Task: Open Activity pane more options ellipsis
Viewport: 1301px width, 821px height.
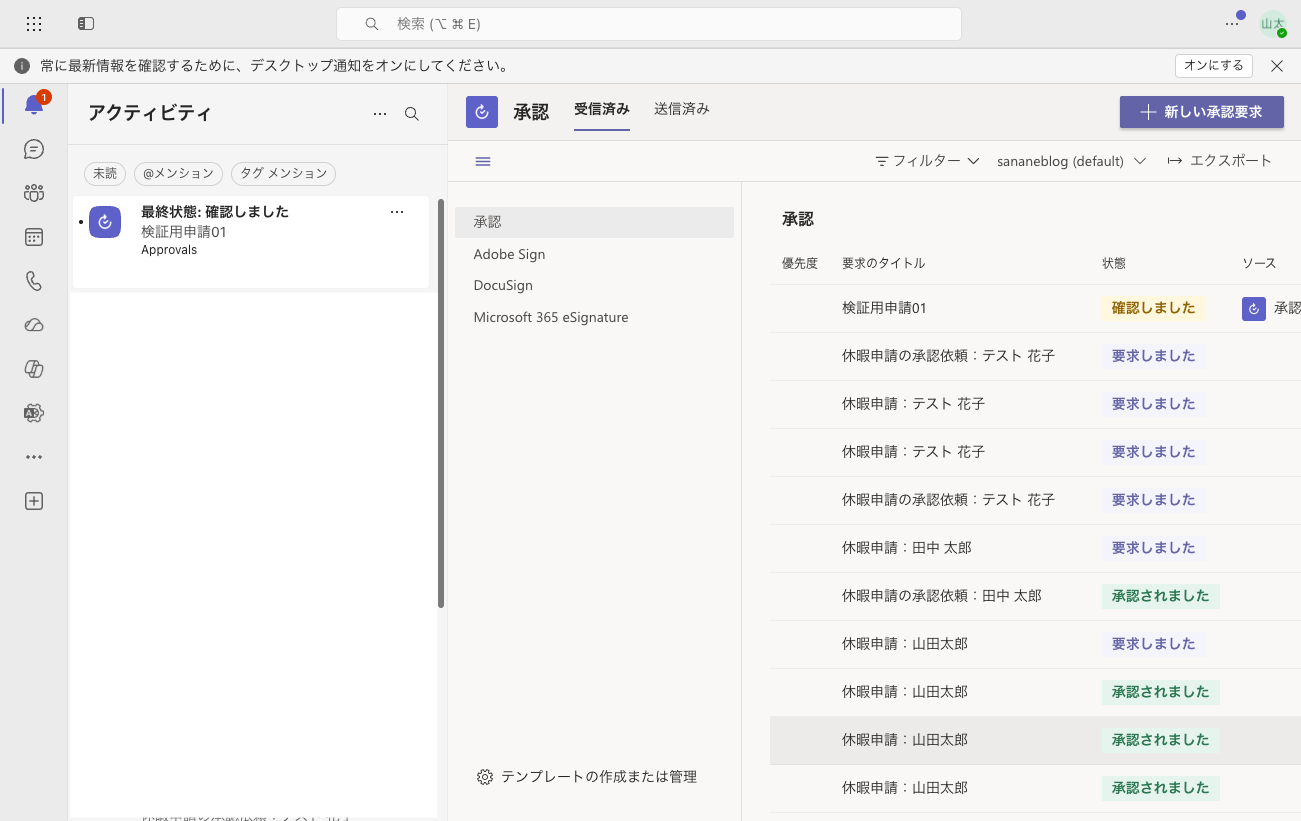Action: click(380, 114)
